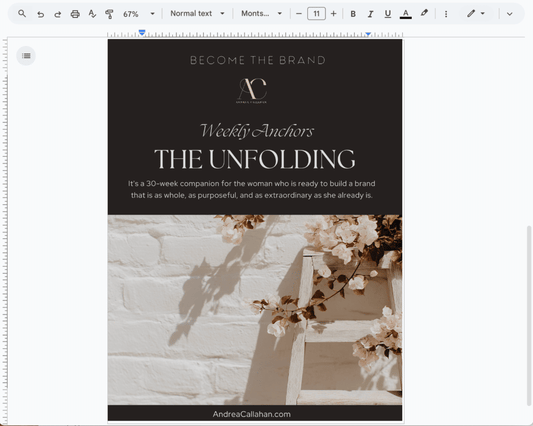Screen dimensions: 533x426
Task: Redo the last action
Action: click(58, 14)
